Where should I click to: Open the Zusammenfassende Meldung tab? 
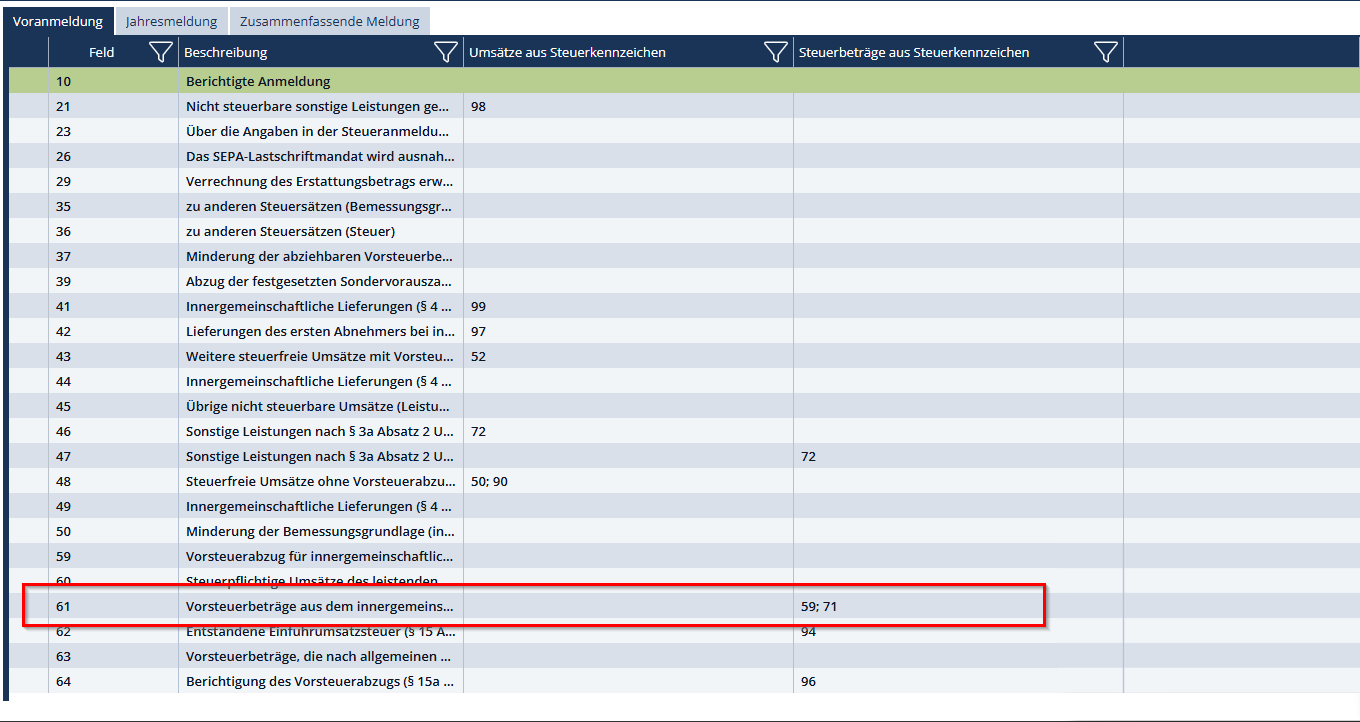click(329, 21)
